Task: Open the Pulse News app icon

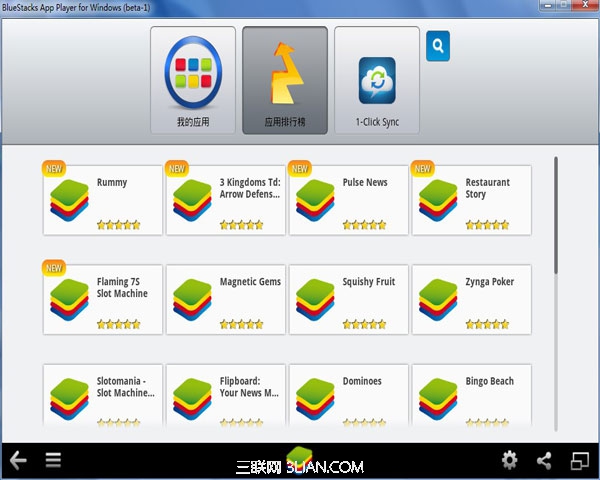Action: click(x=315, y=201)
